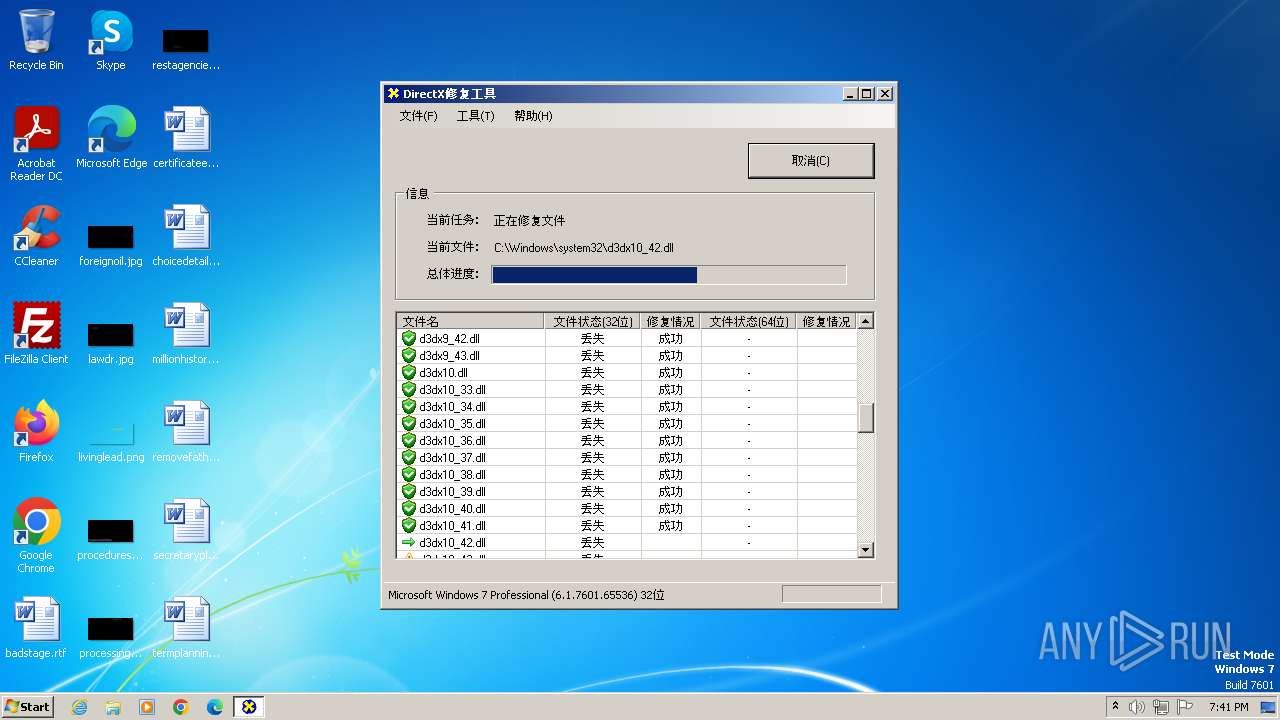Click the taskbar clock
1280x720 pixels.
(x=1228, y=707)
